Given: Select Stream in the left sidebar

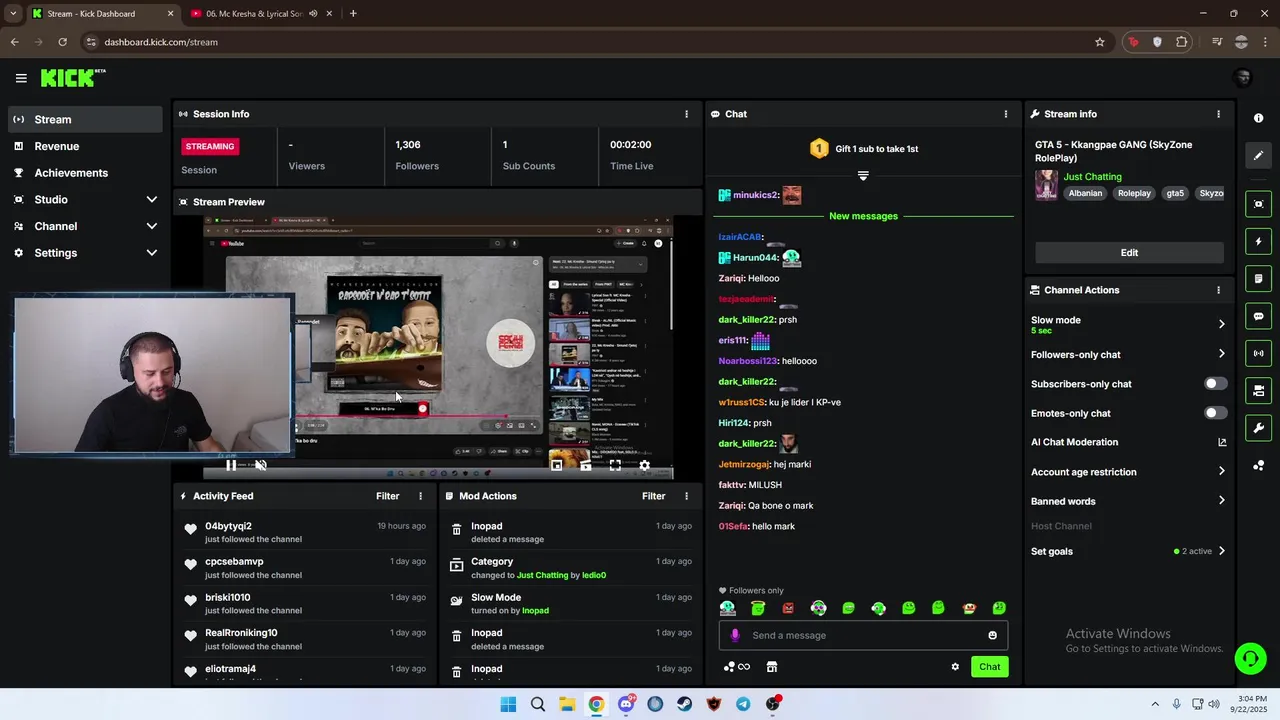Looking at the screenshot, I should click(x=85, y=119).
